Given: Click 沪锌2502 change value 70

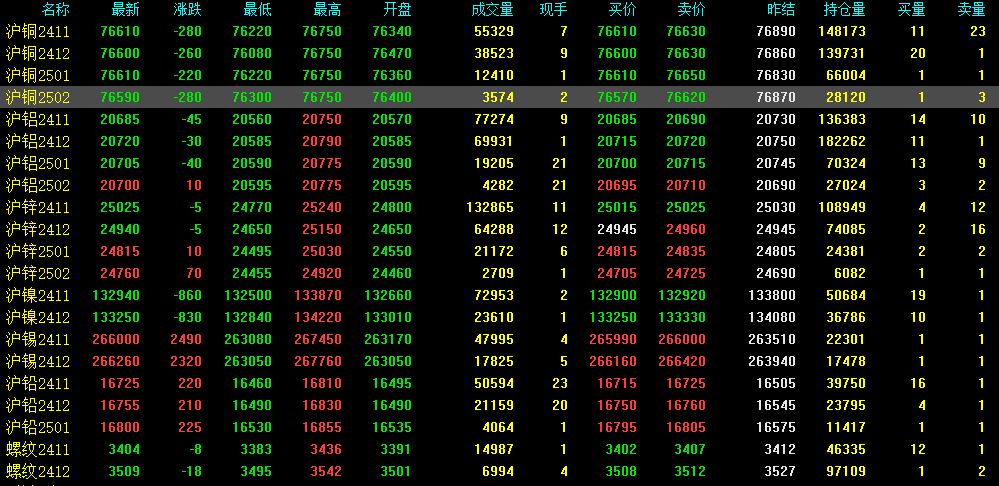Looking at the screenshot, I should 194,273.
